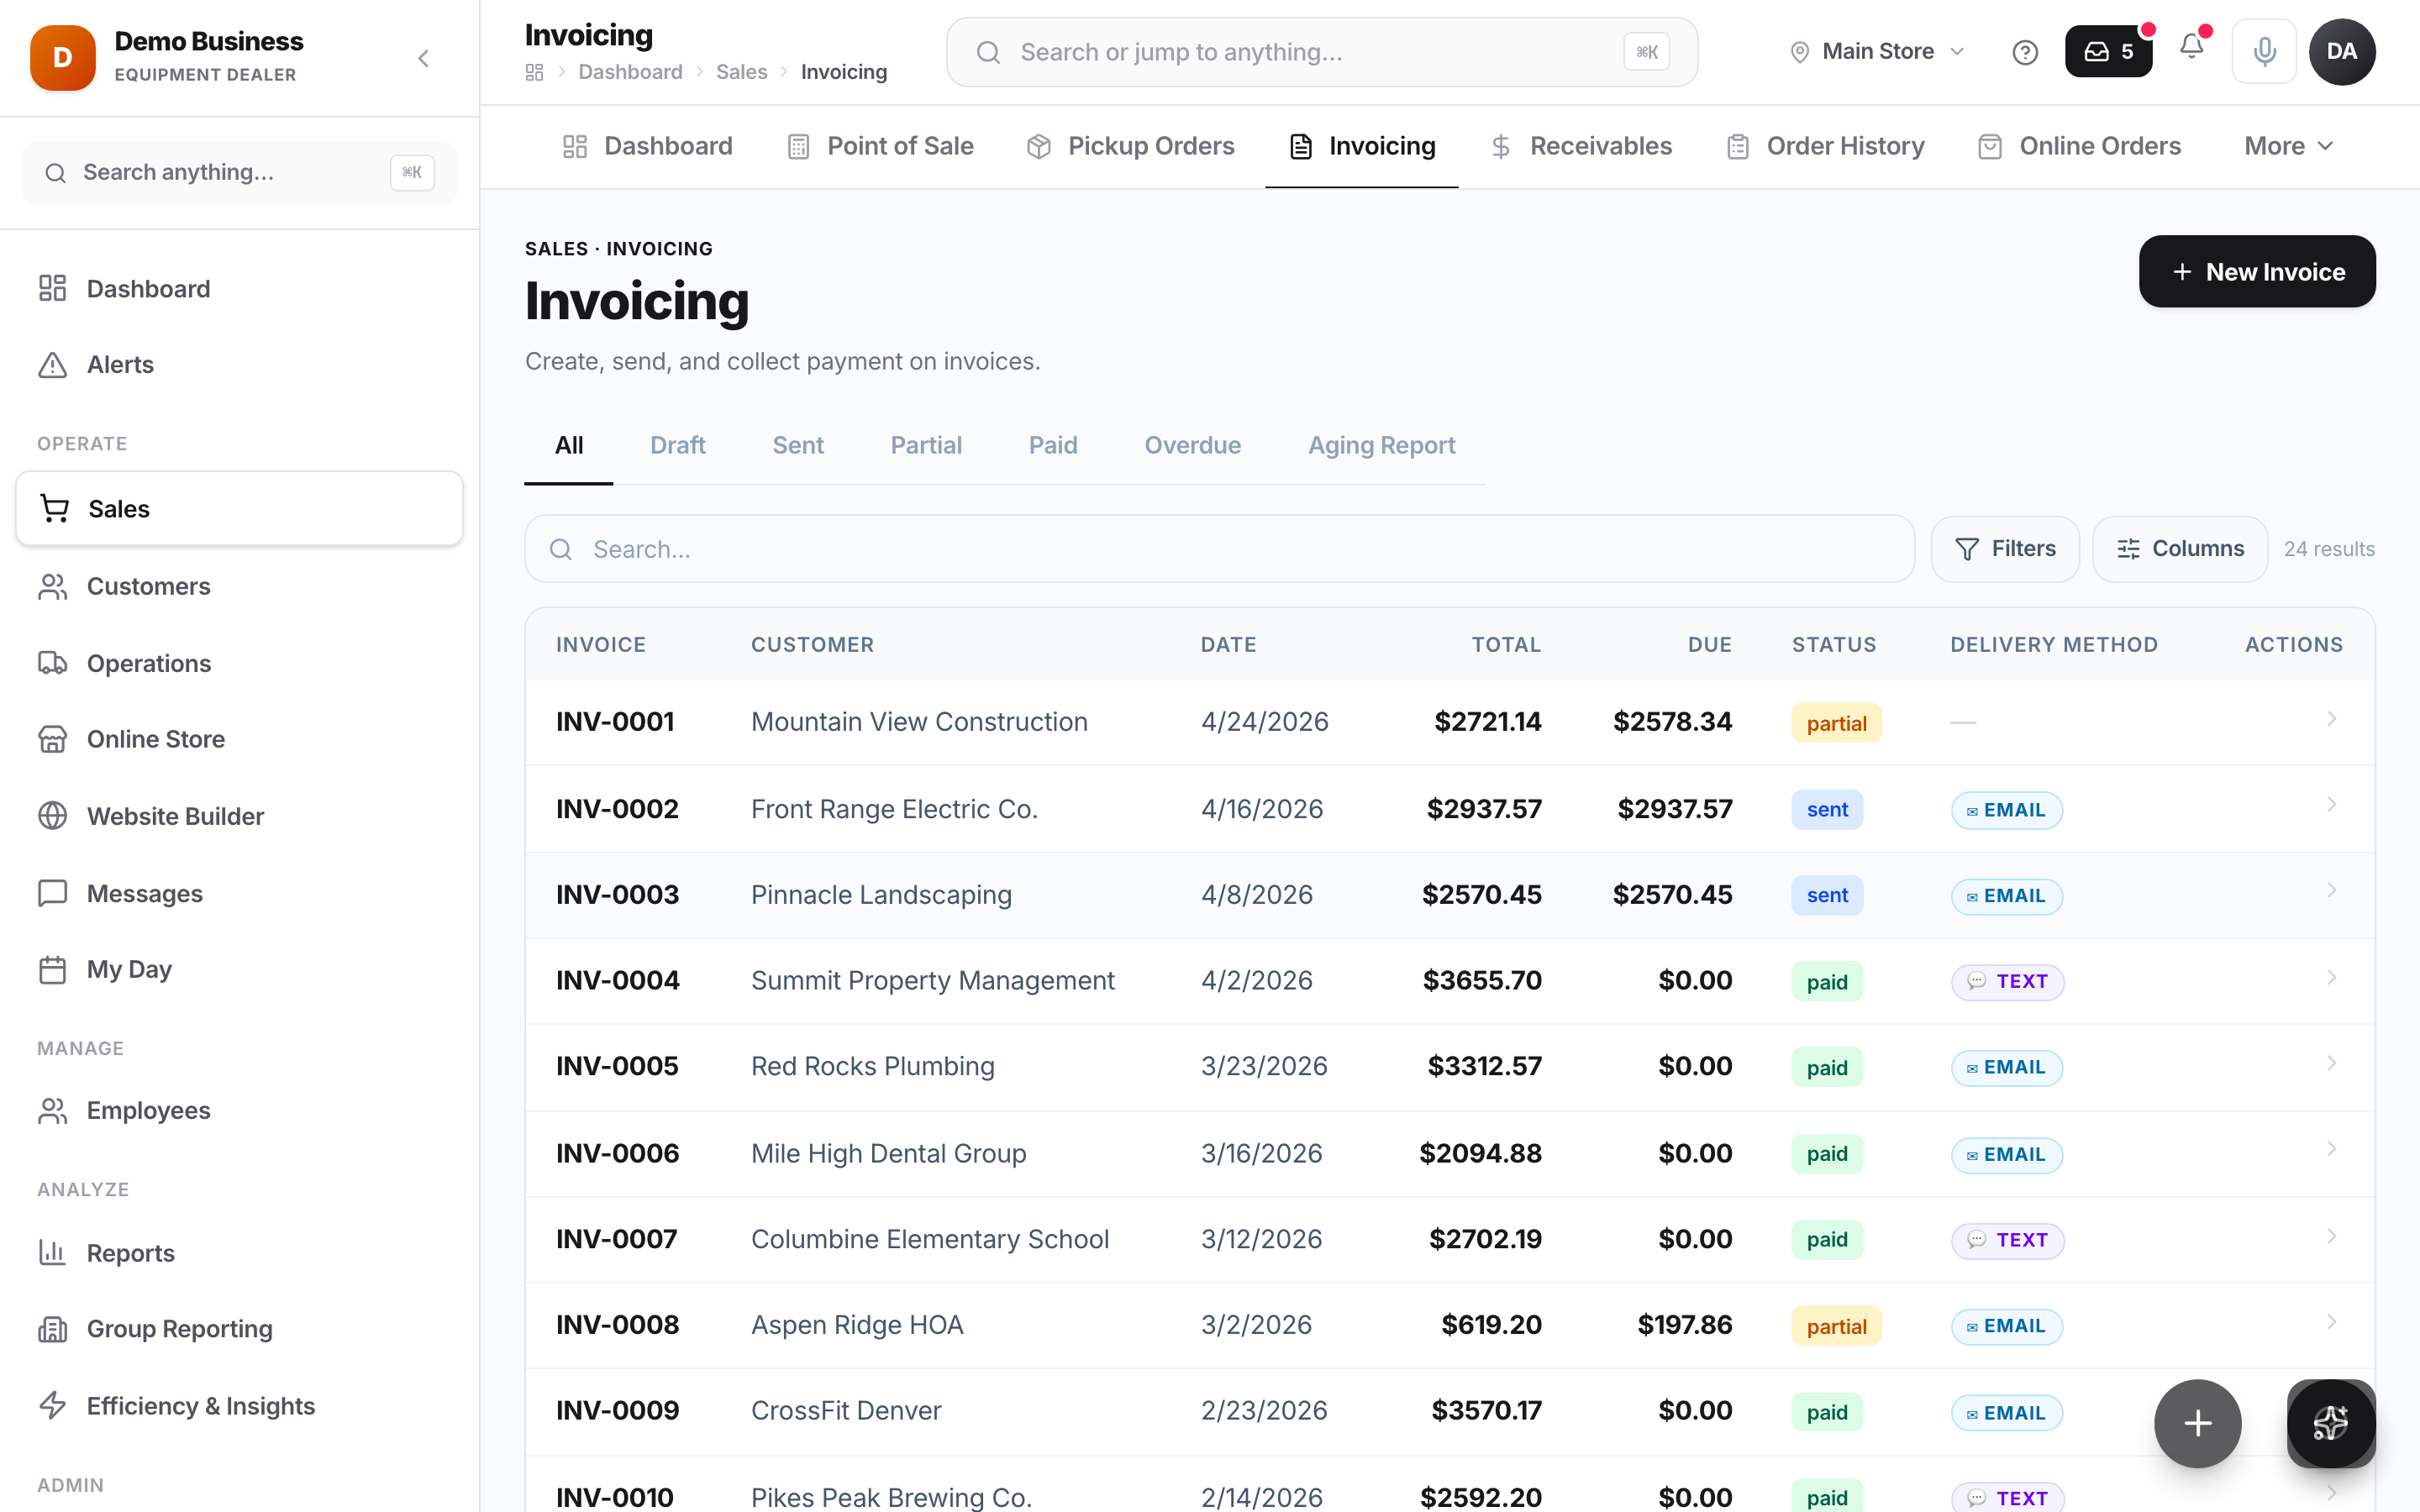Activate the microphone voice button

coord(2264,52)
